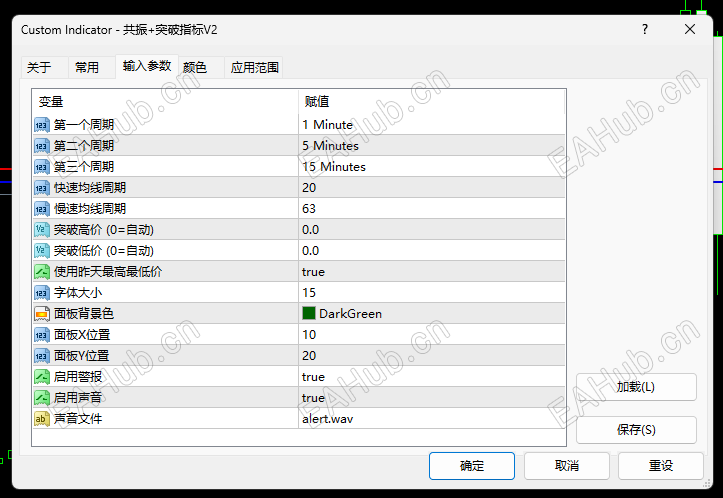Click the string icon beside 声音文件
This screenshot has width=723, height=498.
(41, 419)
